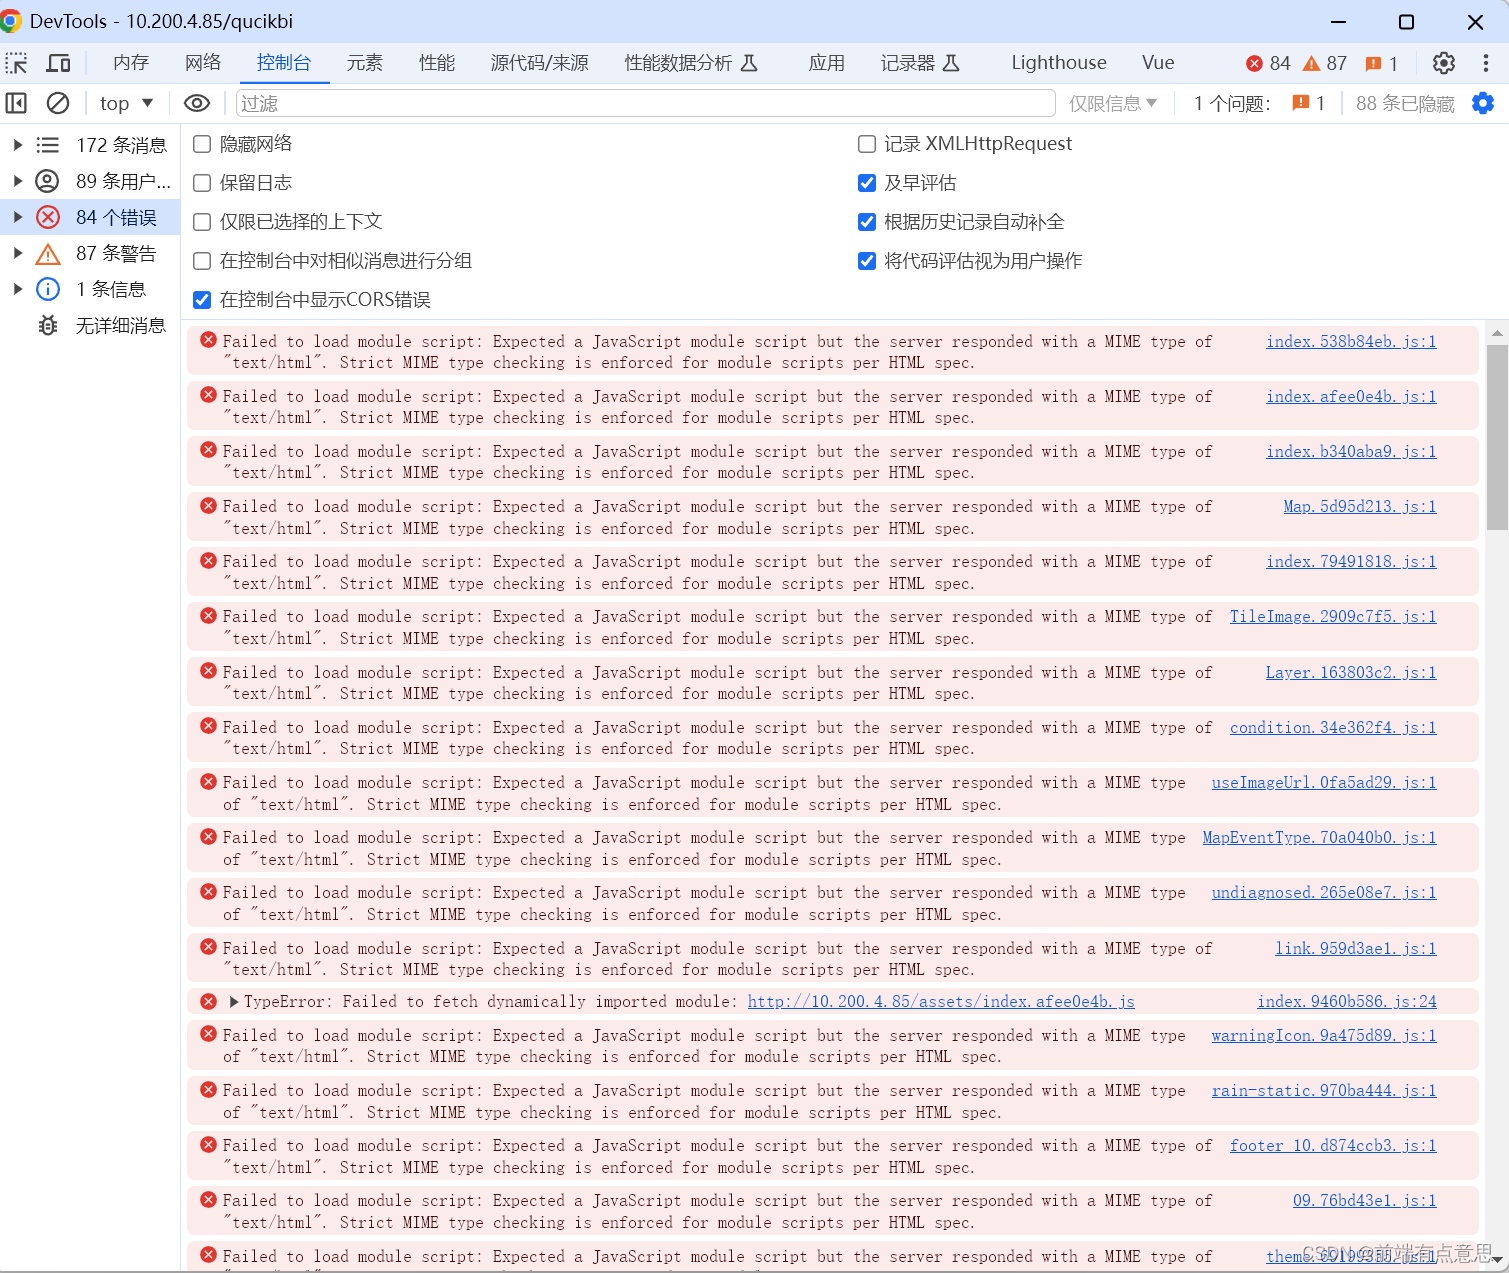This screenshot has width=1509, height=1273.
Task: Open source link index.538b84eb.js:1
Action: [x=1351, y=341]
